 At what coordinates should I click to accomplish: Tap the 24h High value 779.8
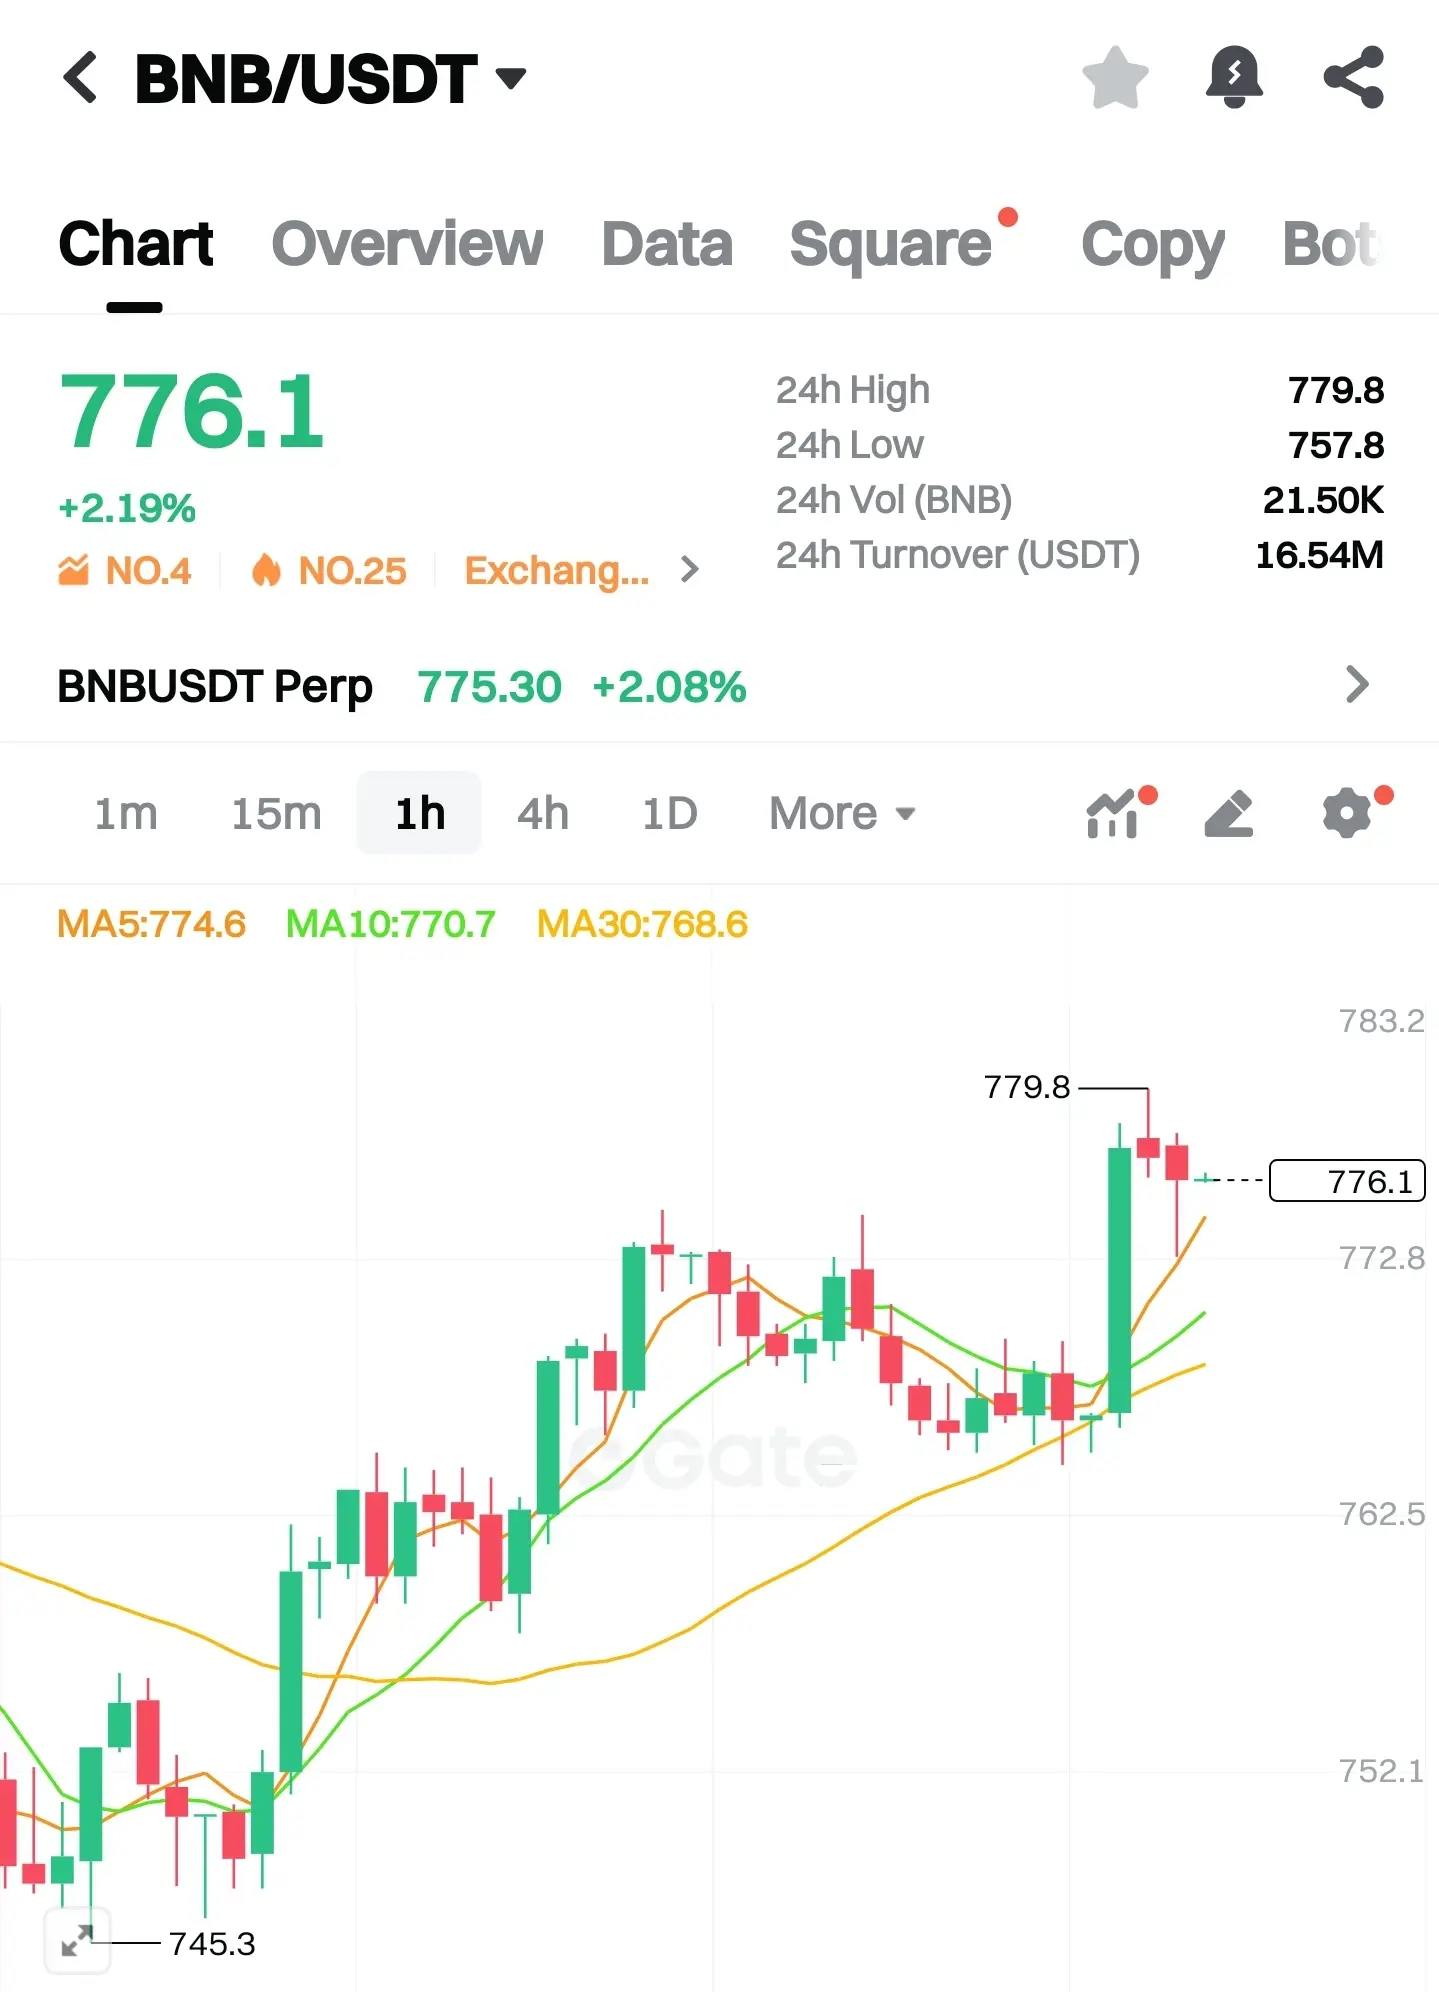tap(1336, 390)
